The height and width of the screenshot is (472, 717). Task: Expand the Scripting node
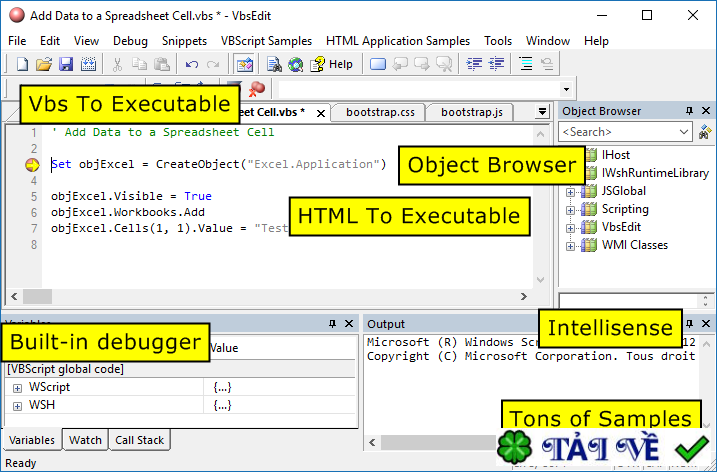(570, 210)
